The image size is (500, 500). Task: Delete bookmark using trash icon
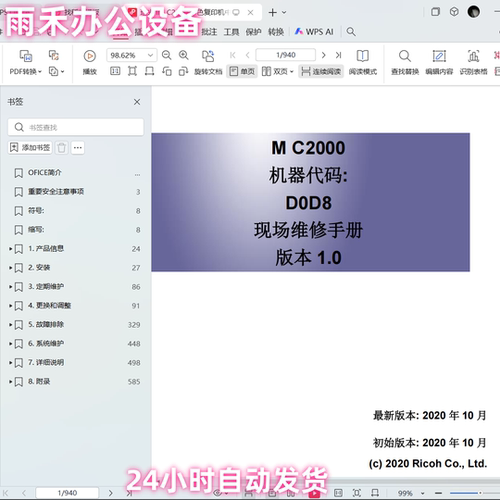(x=61, y=147)
